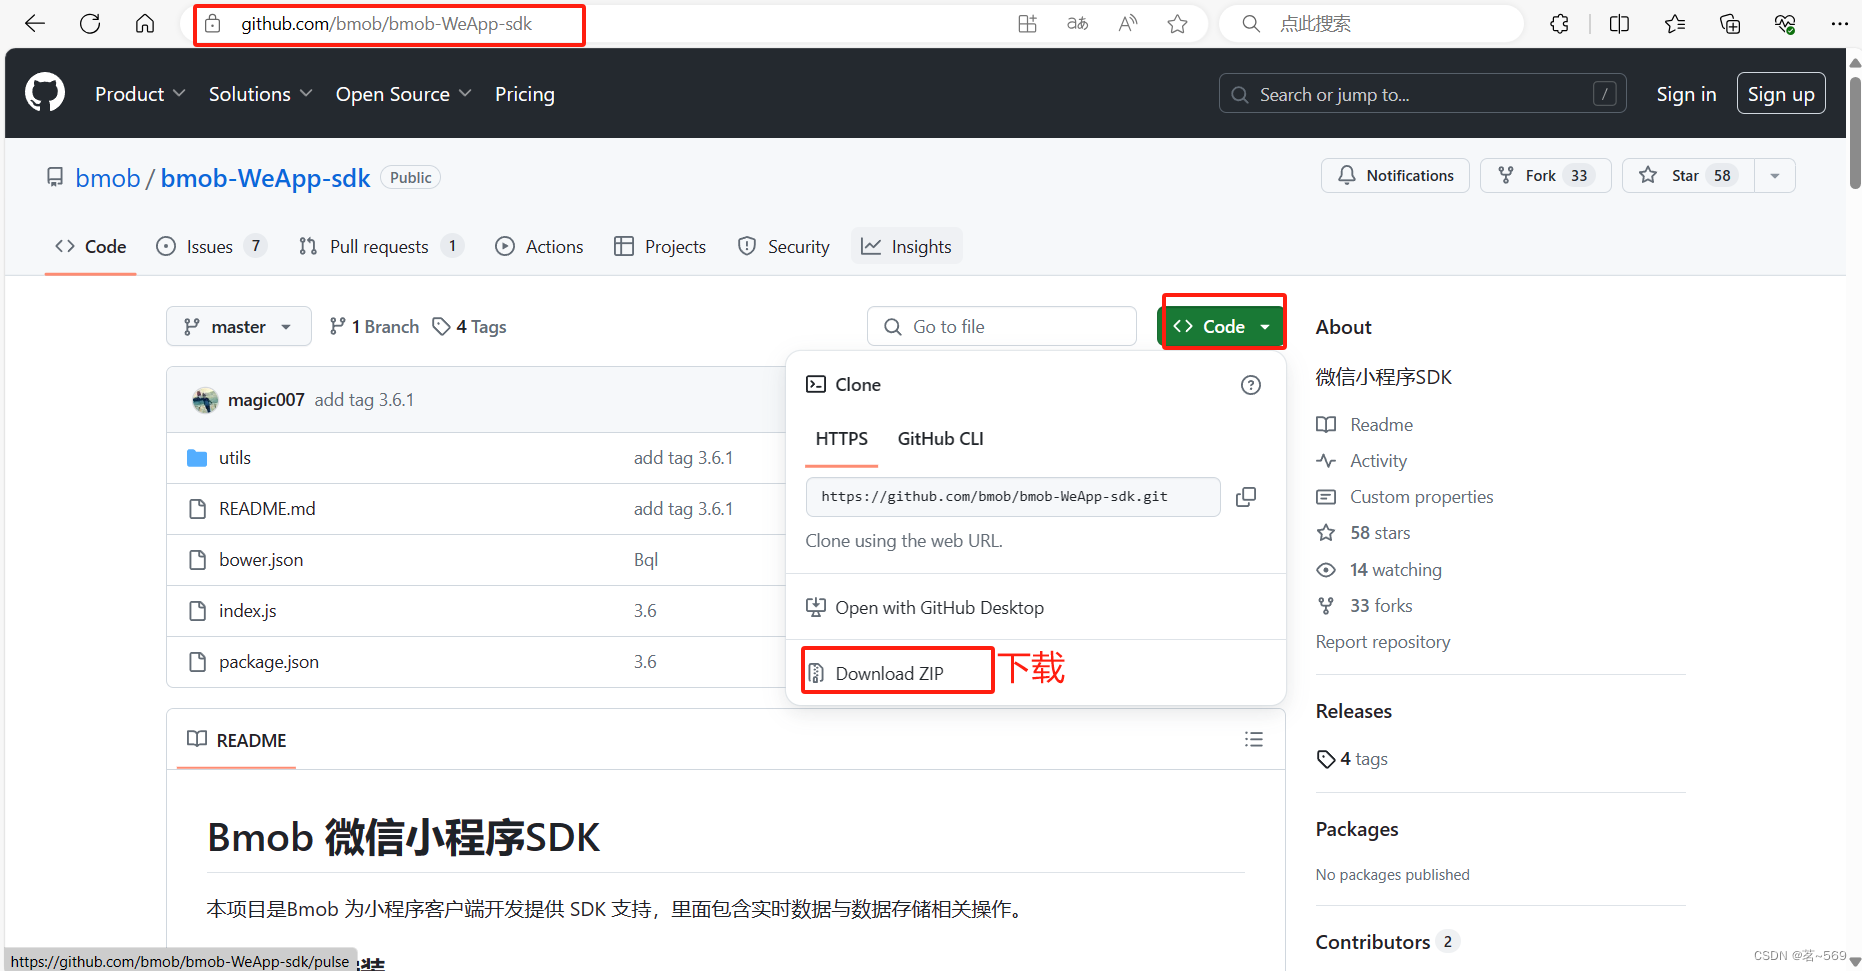Image resolution: width=1862 pixels, height=971 pixels.
Task: Click the browser back arrow
Action: pos(35,24)
